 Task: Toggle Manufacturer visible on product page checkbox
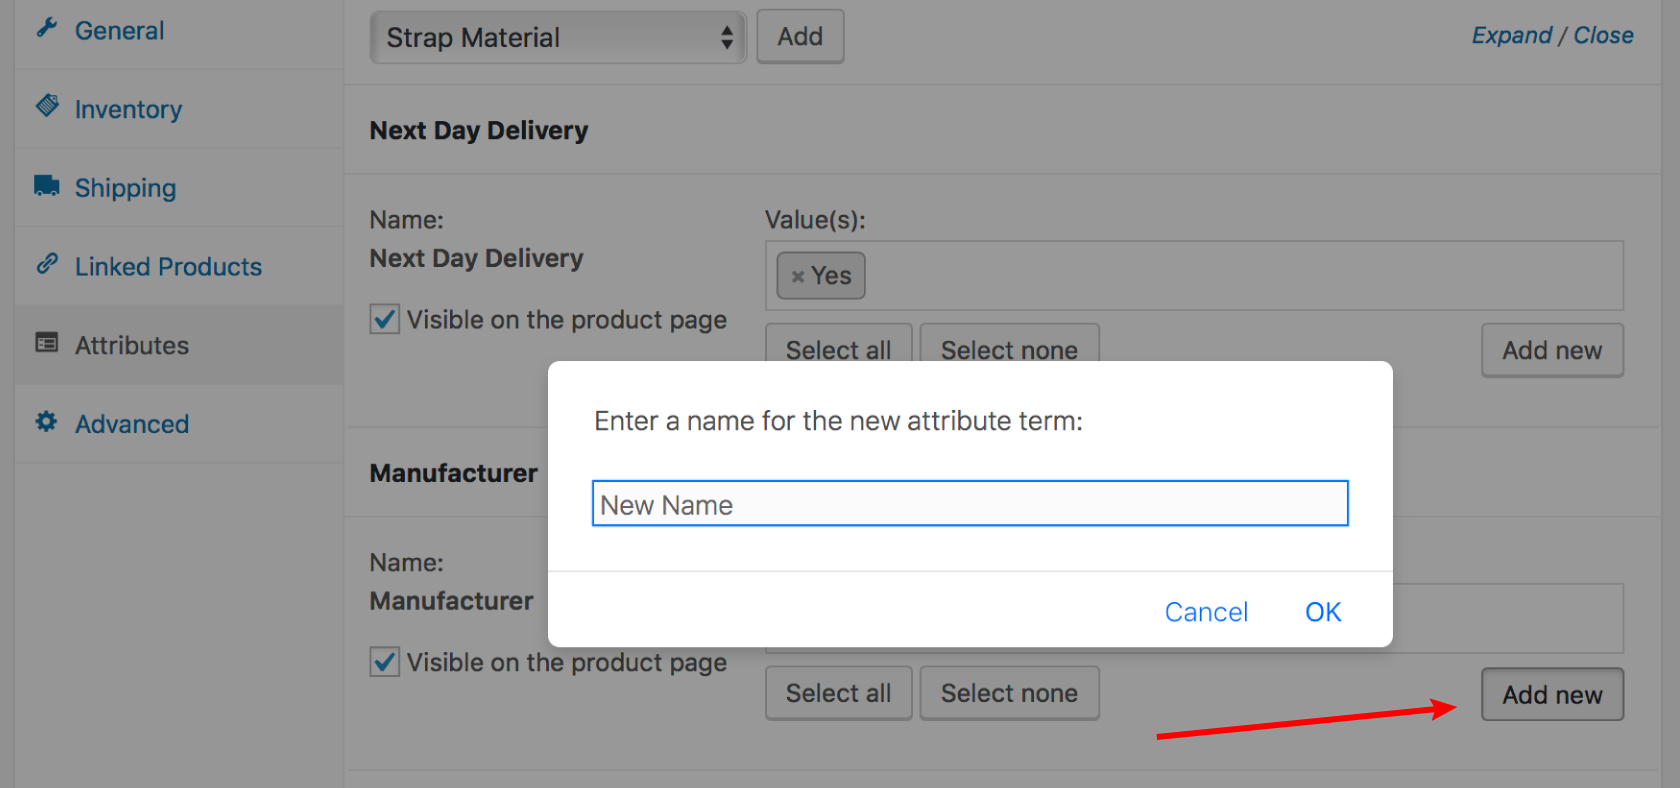pos(385,662)
